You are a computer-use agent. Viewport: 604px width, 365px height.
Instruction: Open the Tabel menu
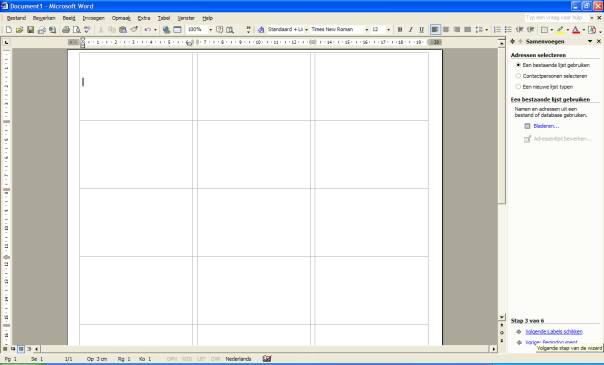(x=164, y=18)
